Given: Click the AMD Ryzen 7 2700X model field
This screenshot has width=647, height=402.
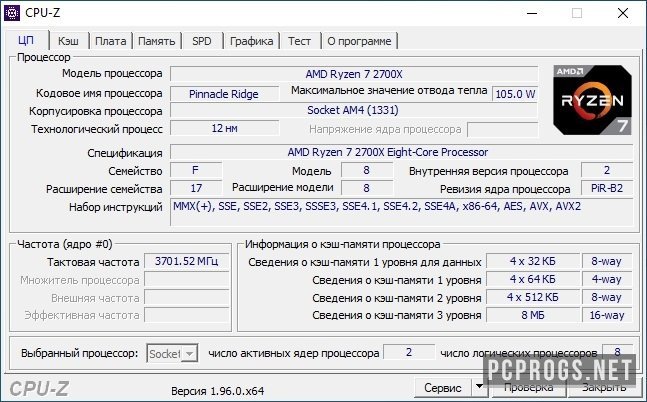Looking at the screenshot, I should [354, 74].
